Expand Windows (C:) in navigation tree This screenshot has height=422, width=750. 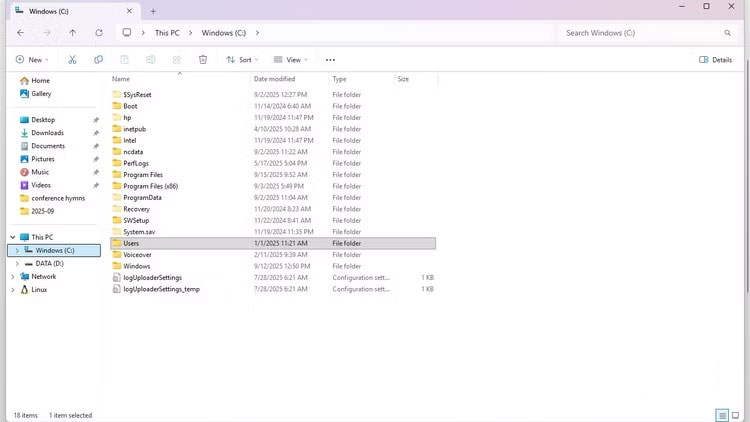[17, 250]
